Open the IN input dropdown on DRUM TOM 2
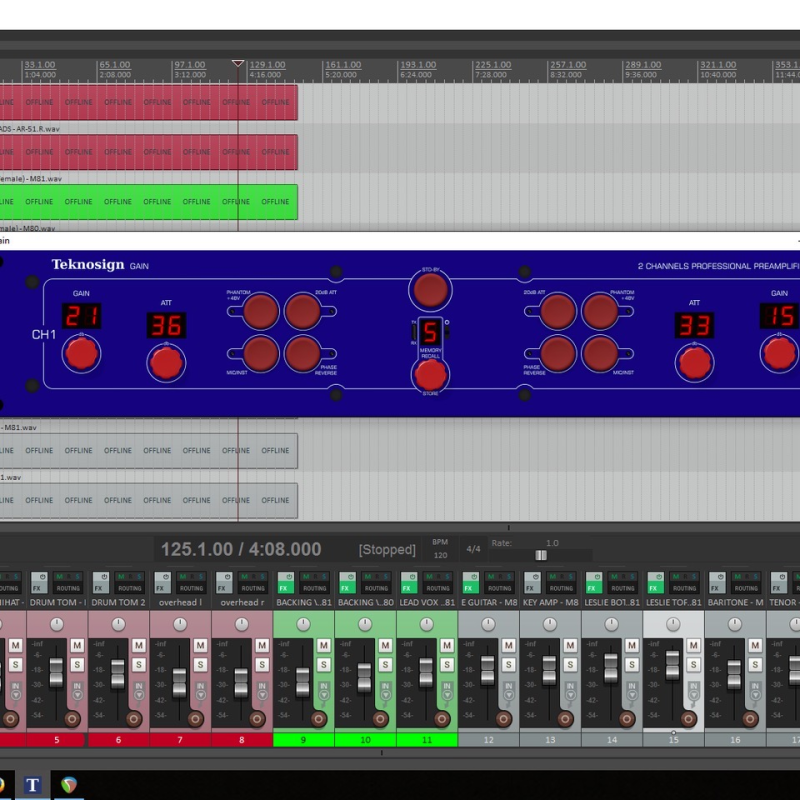800x800 pixels. (139, 690)
